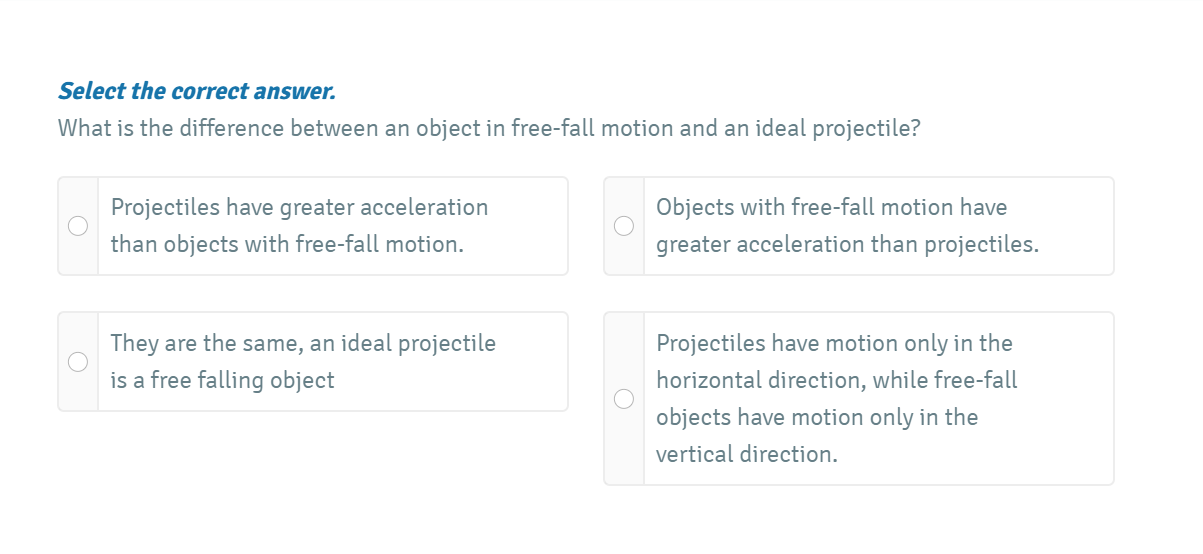Click answer text 'Projectiles have greater acceleration'
1203x554 pixels.
click(x=299, y=208)
